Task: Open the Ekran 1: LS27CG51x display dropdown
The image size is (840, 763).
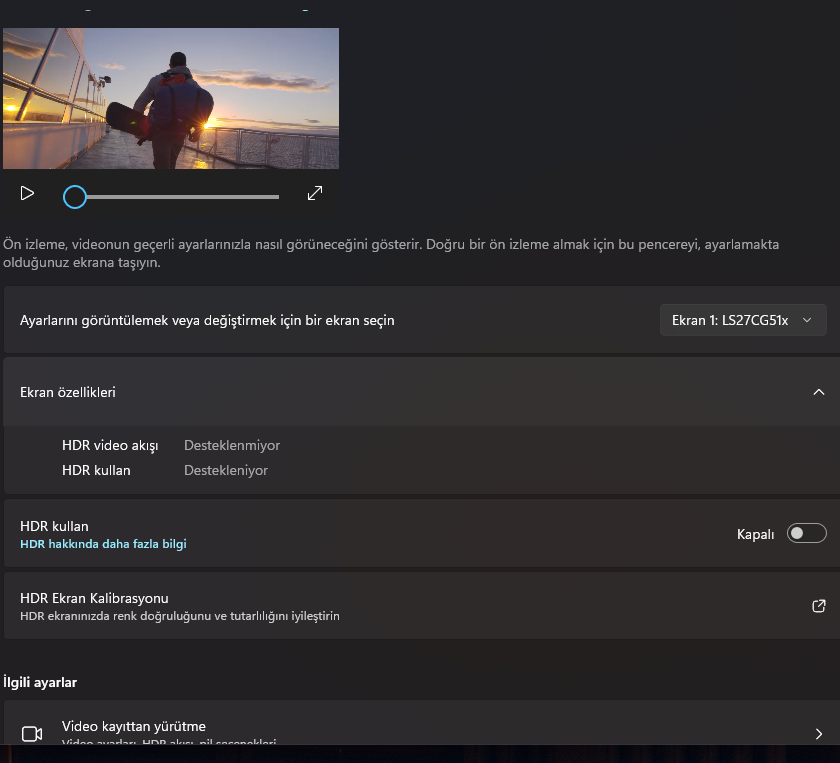Action: click(743, 320)
